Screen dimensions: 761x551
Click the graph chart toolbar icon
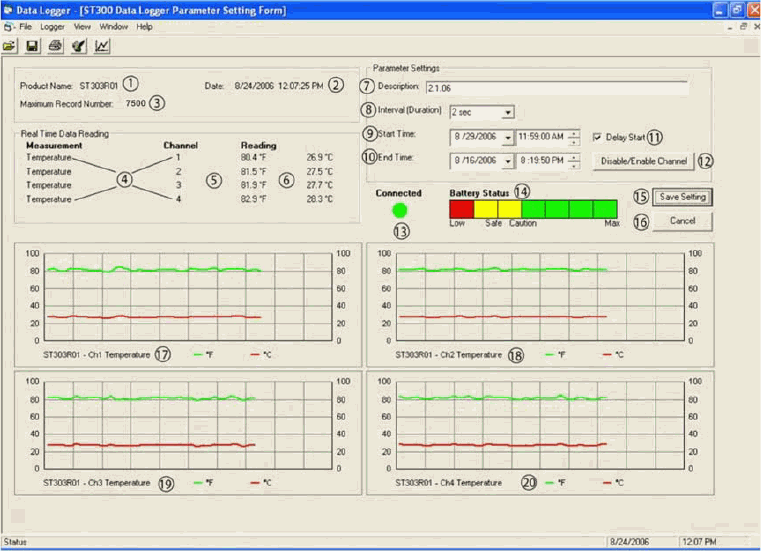tap(102, 46)
